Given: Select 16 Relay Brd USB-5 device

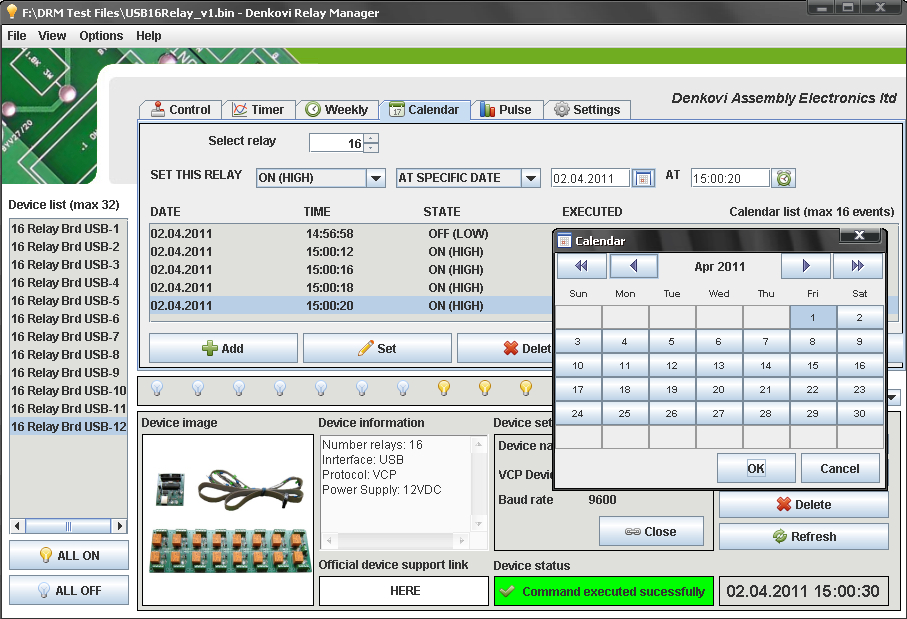Looking at the screenshot, I should point(68,300).
